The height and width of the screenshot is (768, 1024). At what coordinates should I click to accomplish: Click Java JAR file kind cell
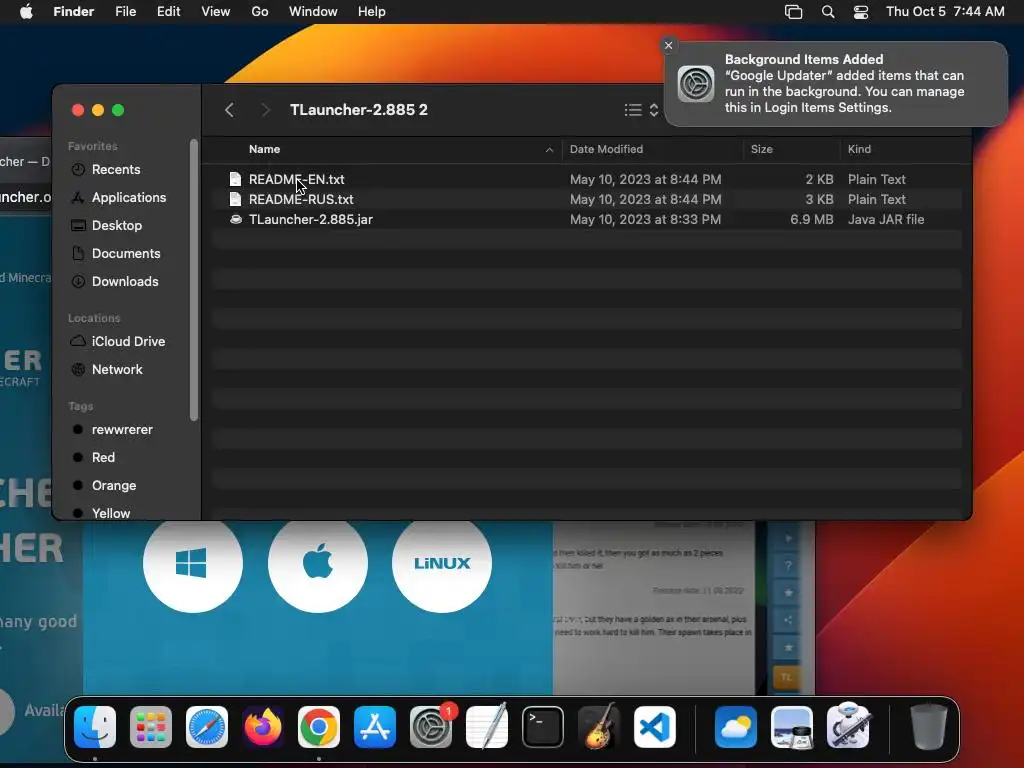(x=886, y=219)
